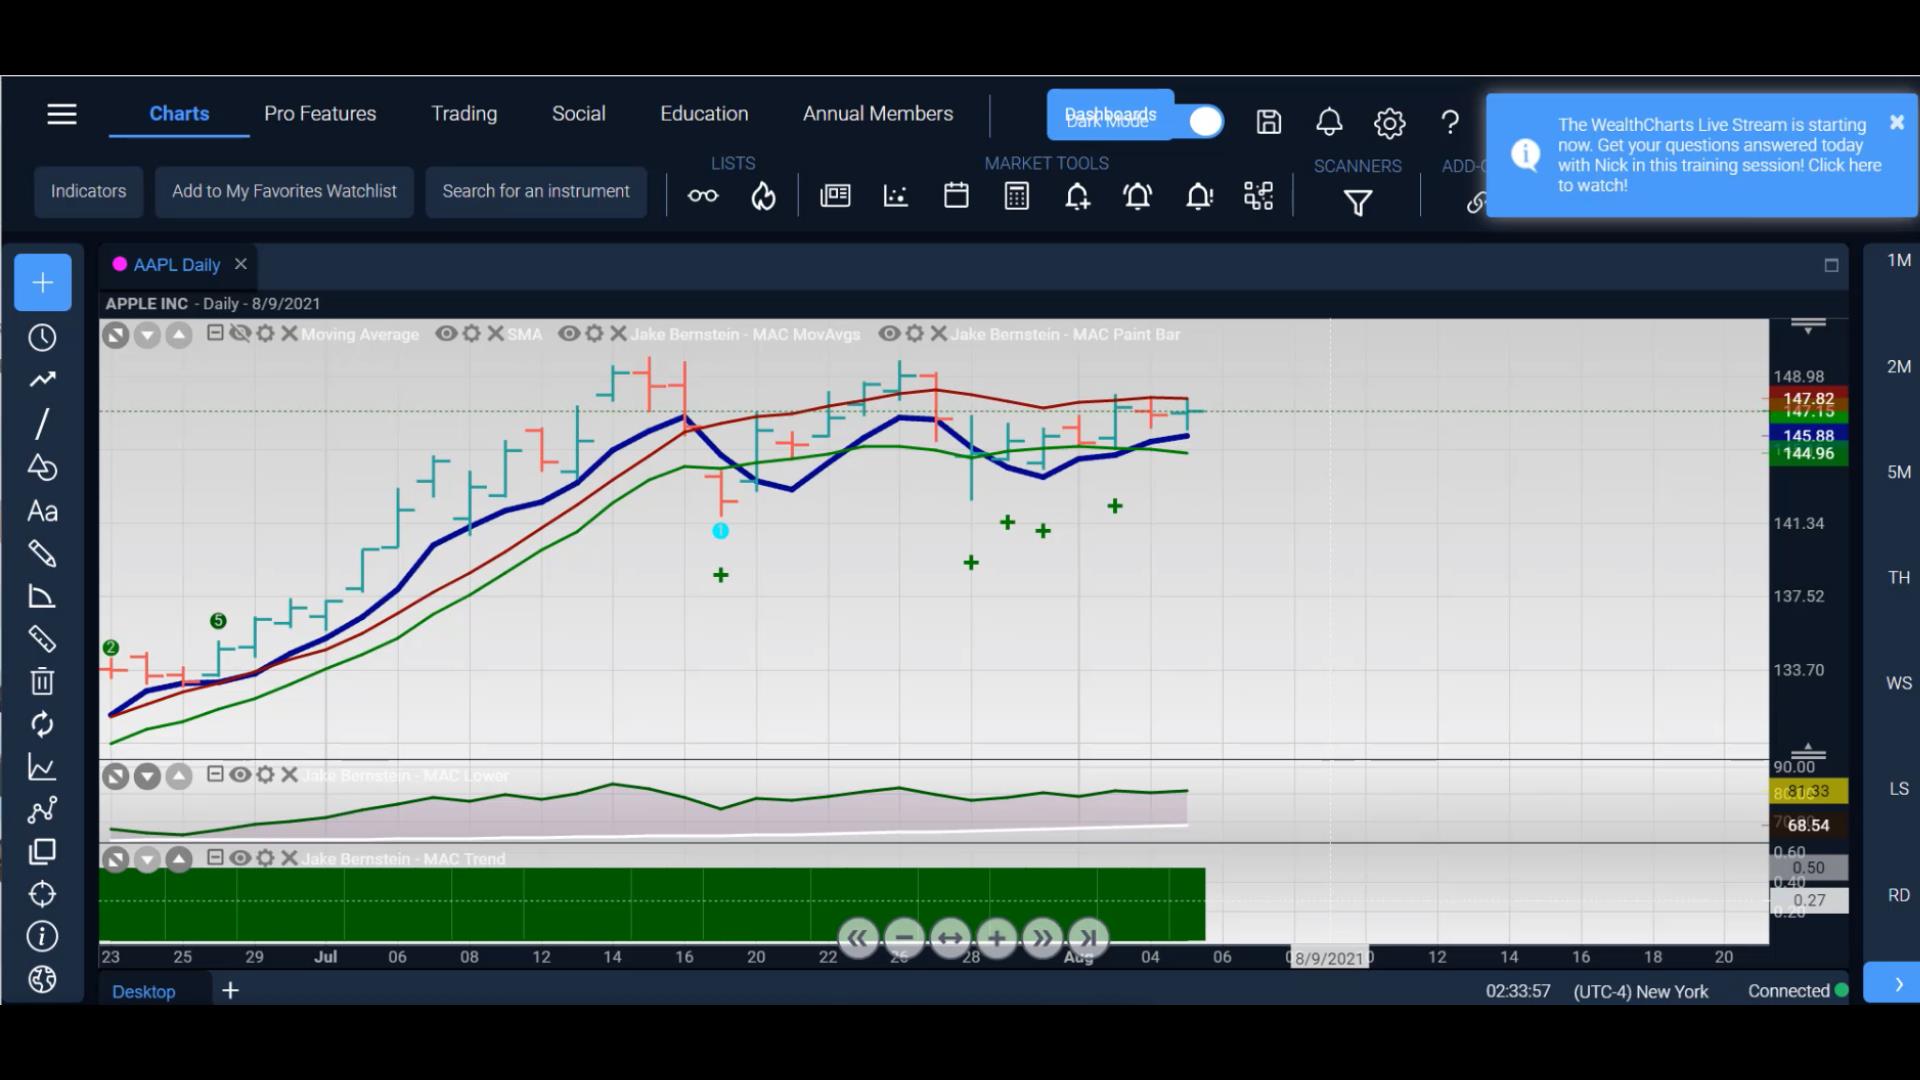Click the add-ons link icon
1920x1080 pixels.
coord(1475,203)
